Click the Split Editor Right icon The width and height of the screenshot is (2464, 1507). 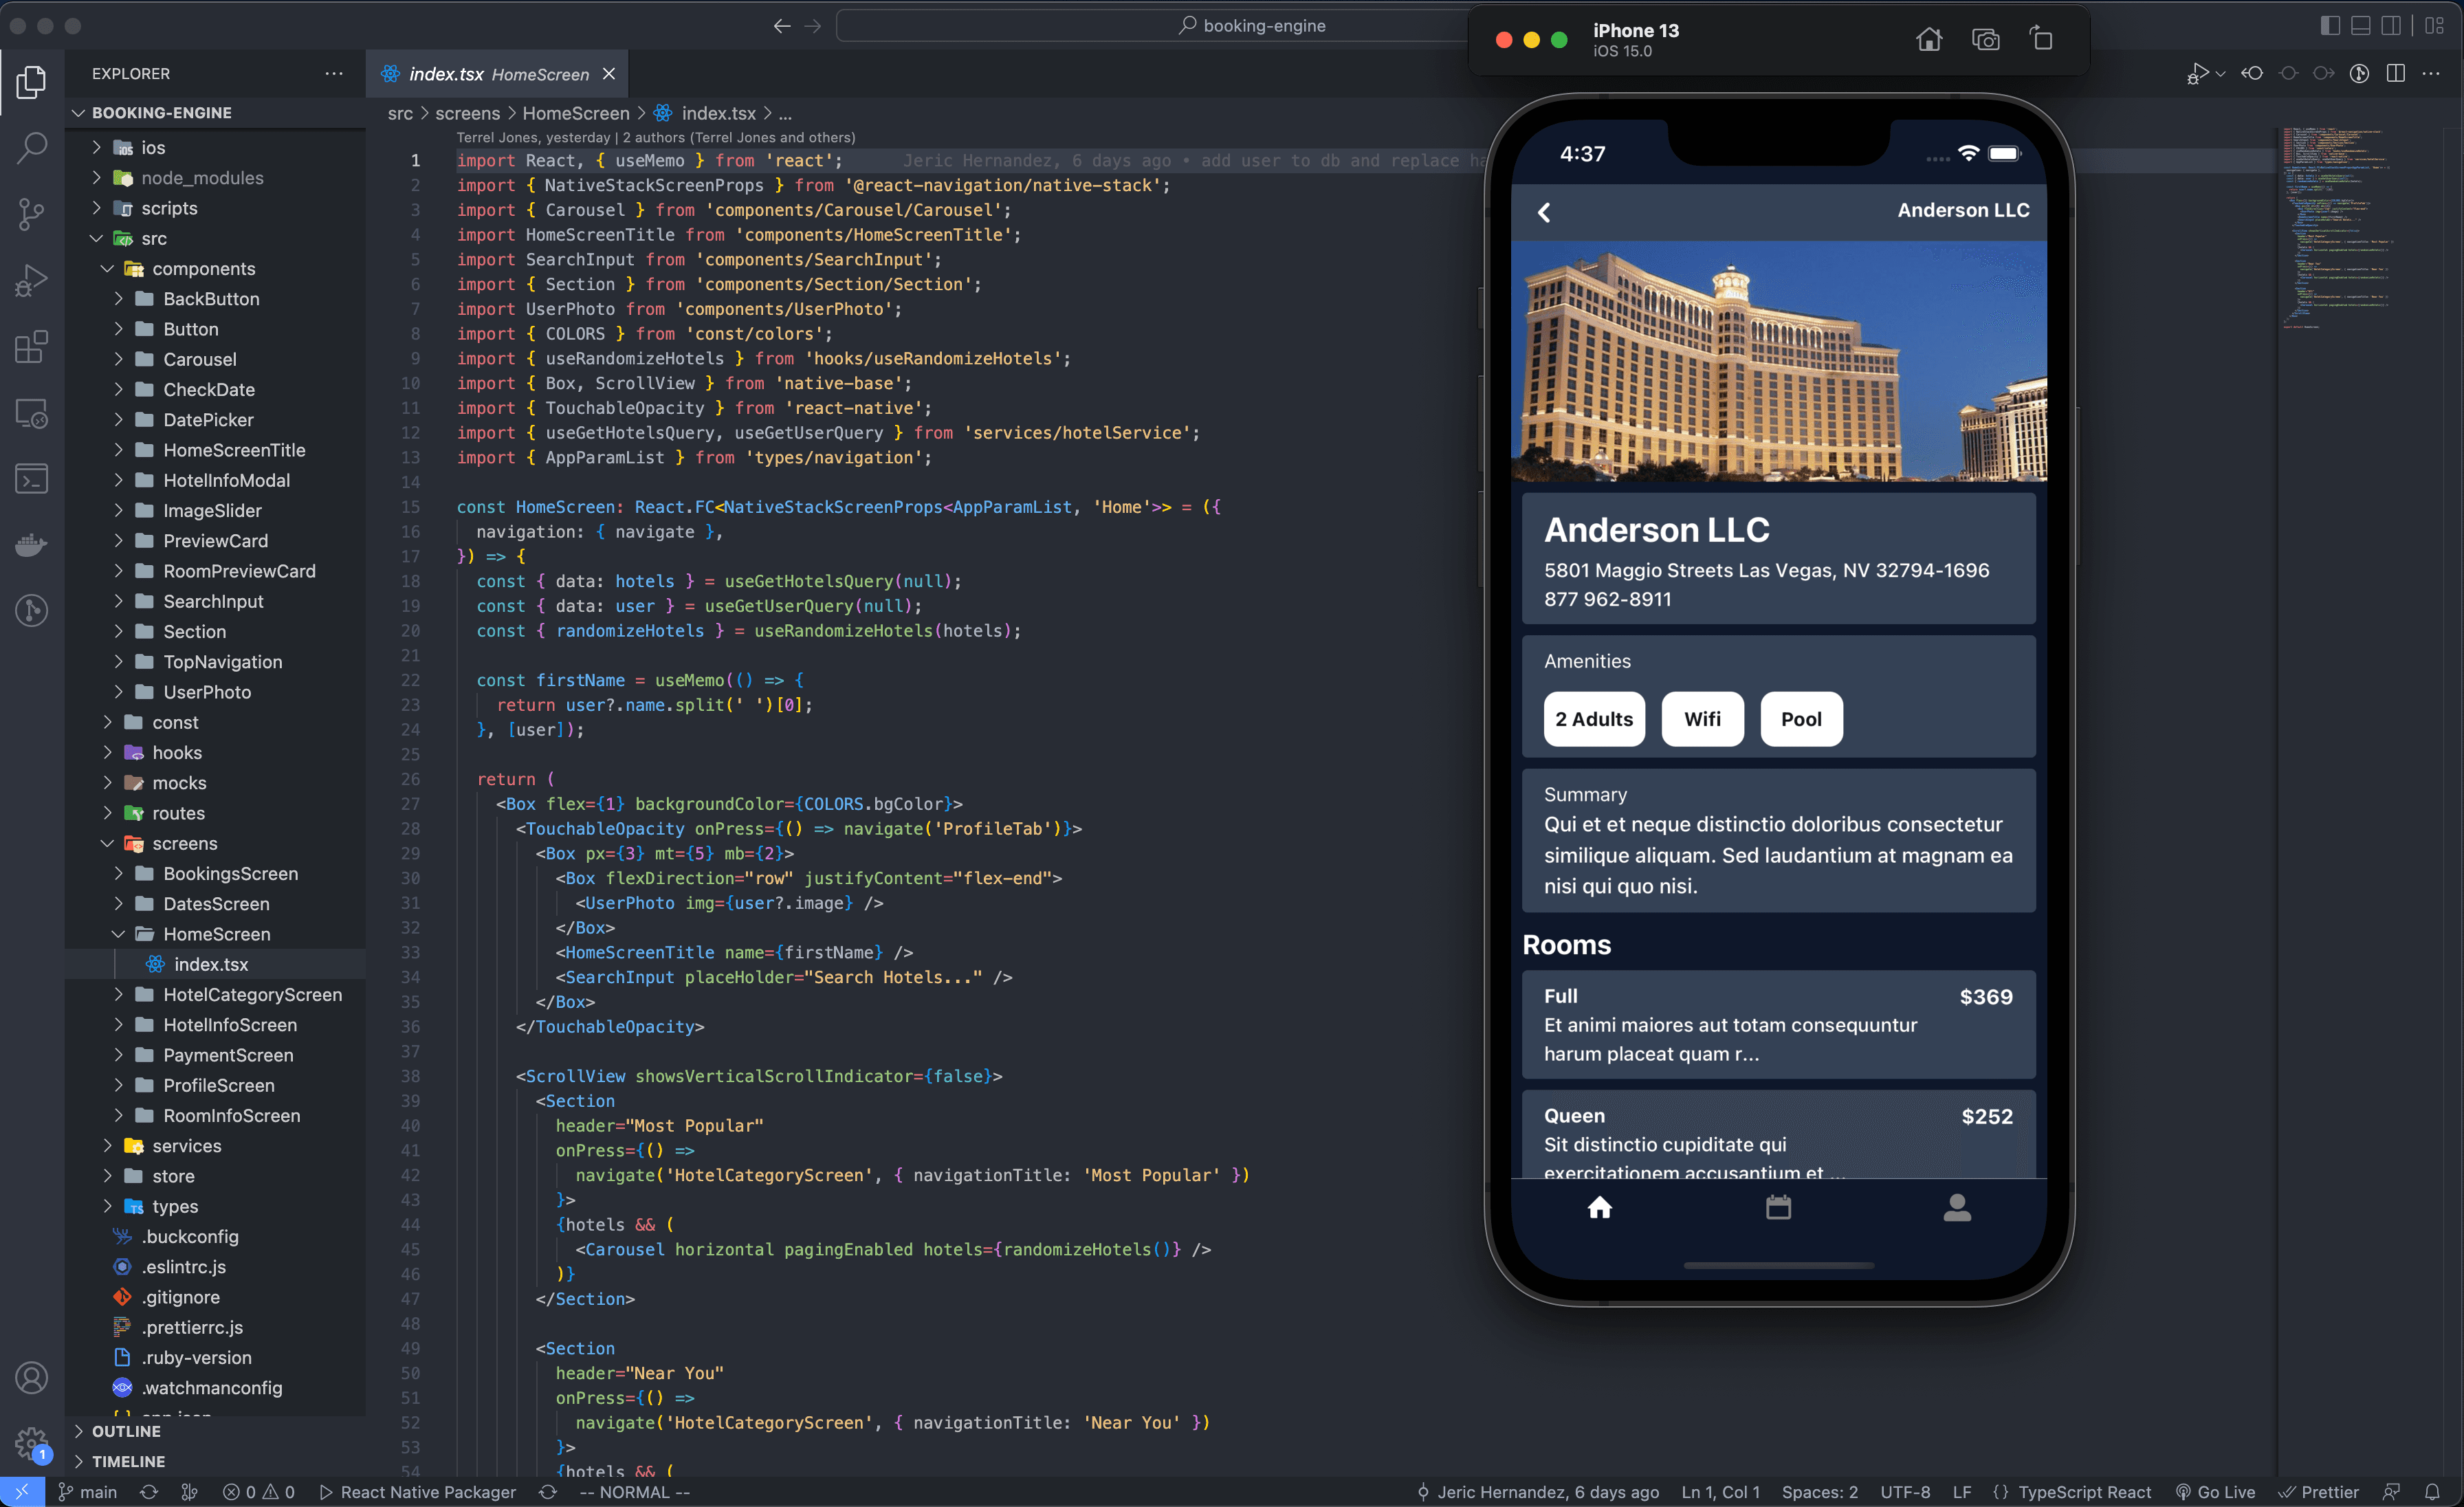tap(2395, 73)
